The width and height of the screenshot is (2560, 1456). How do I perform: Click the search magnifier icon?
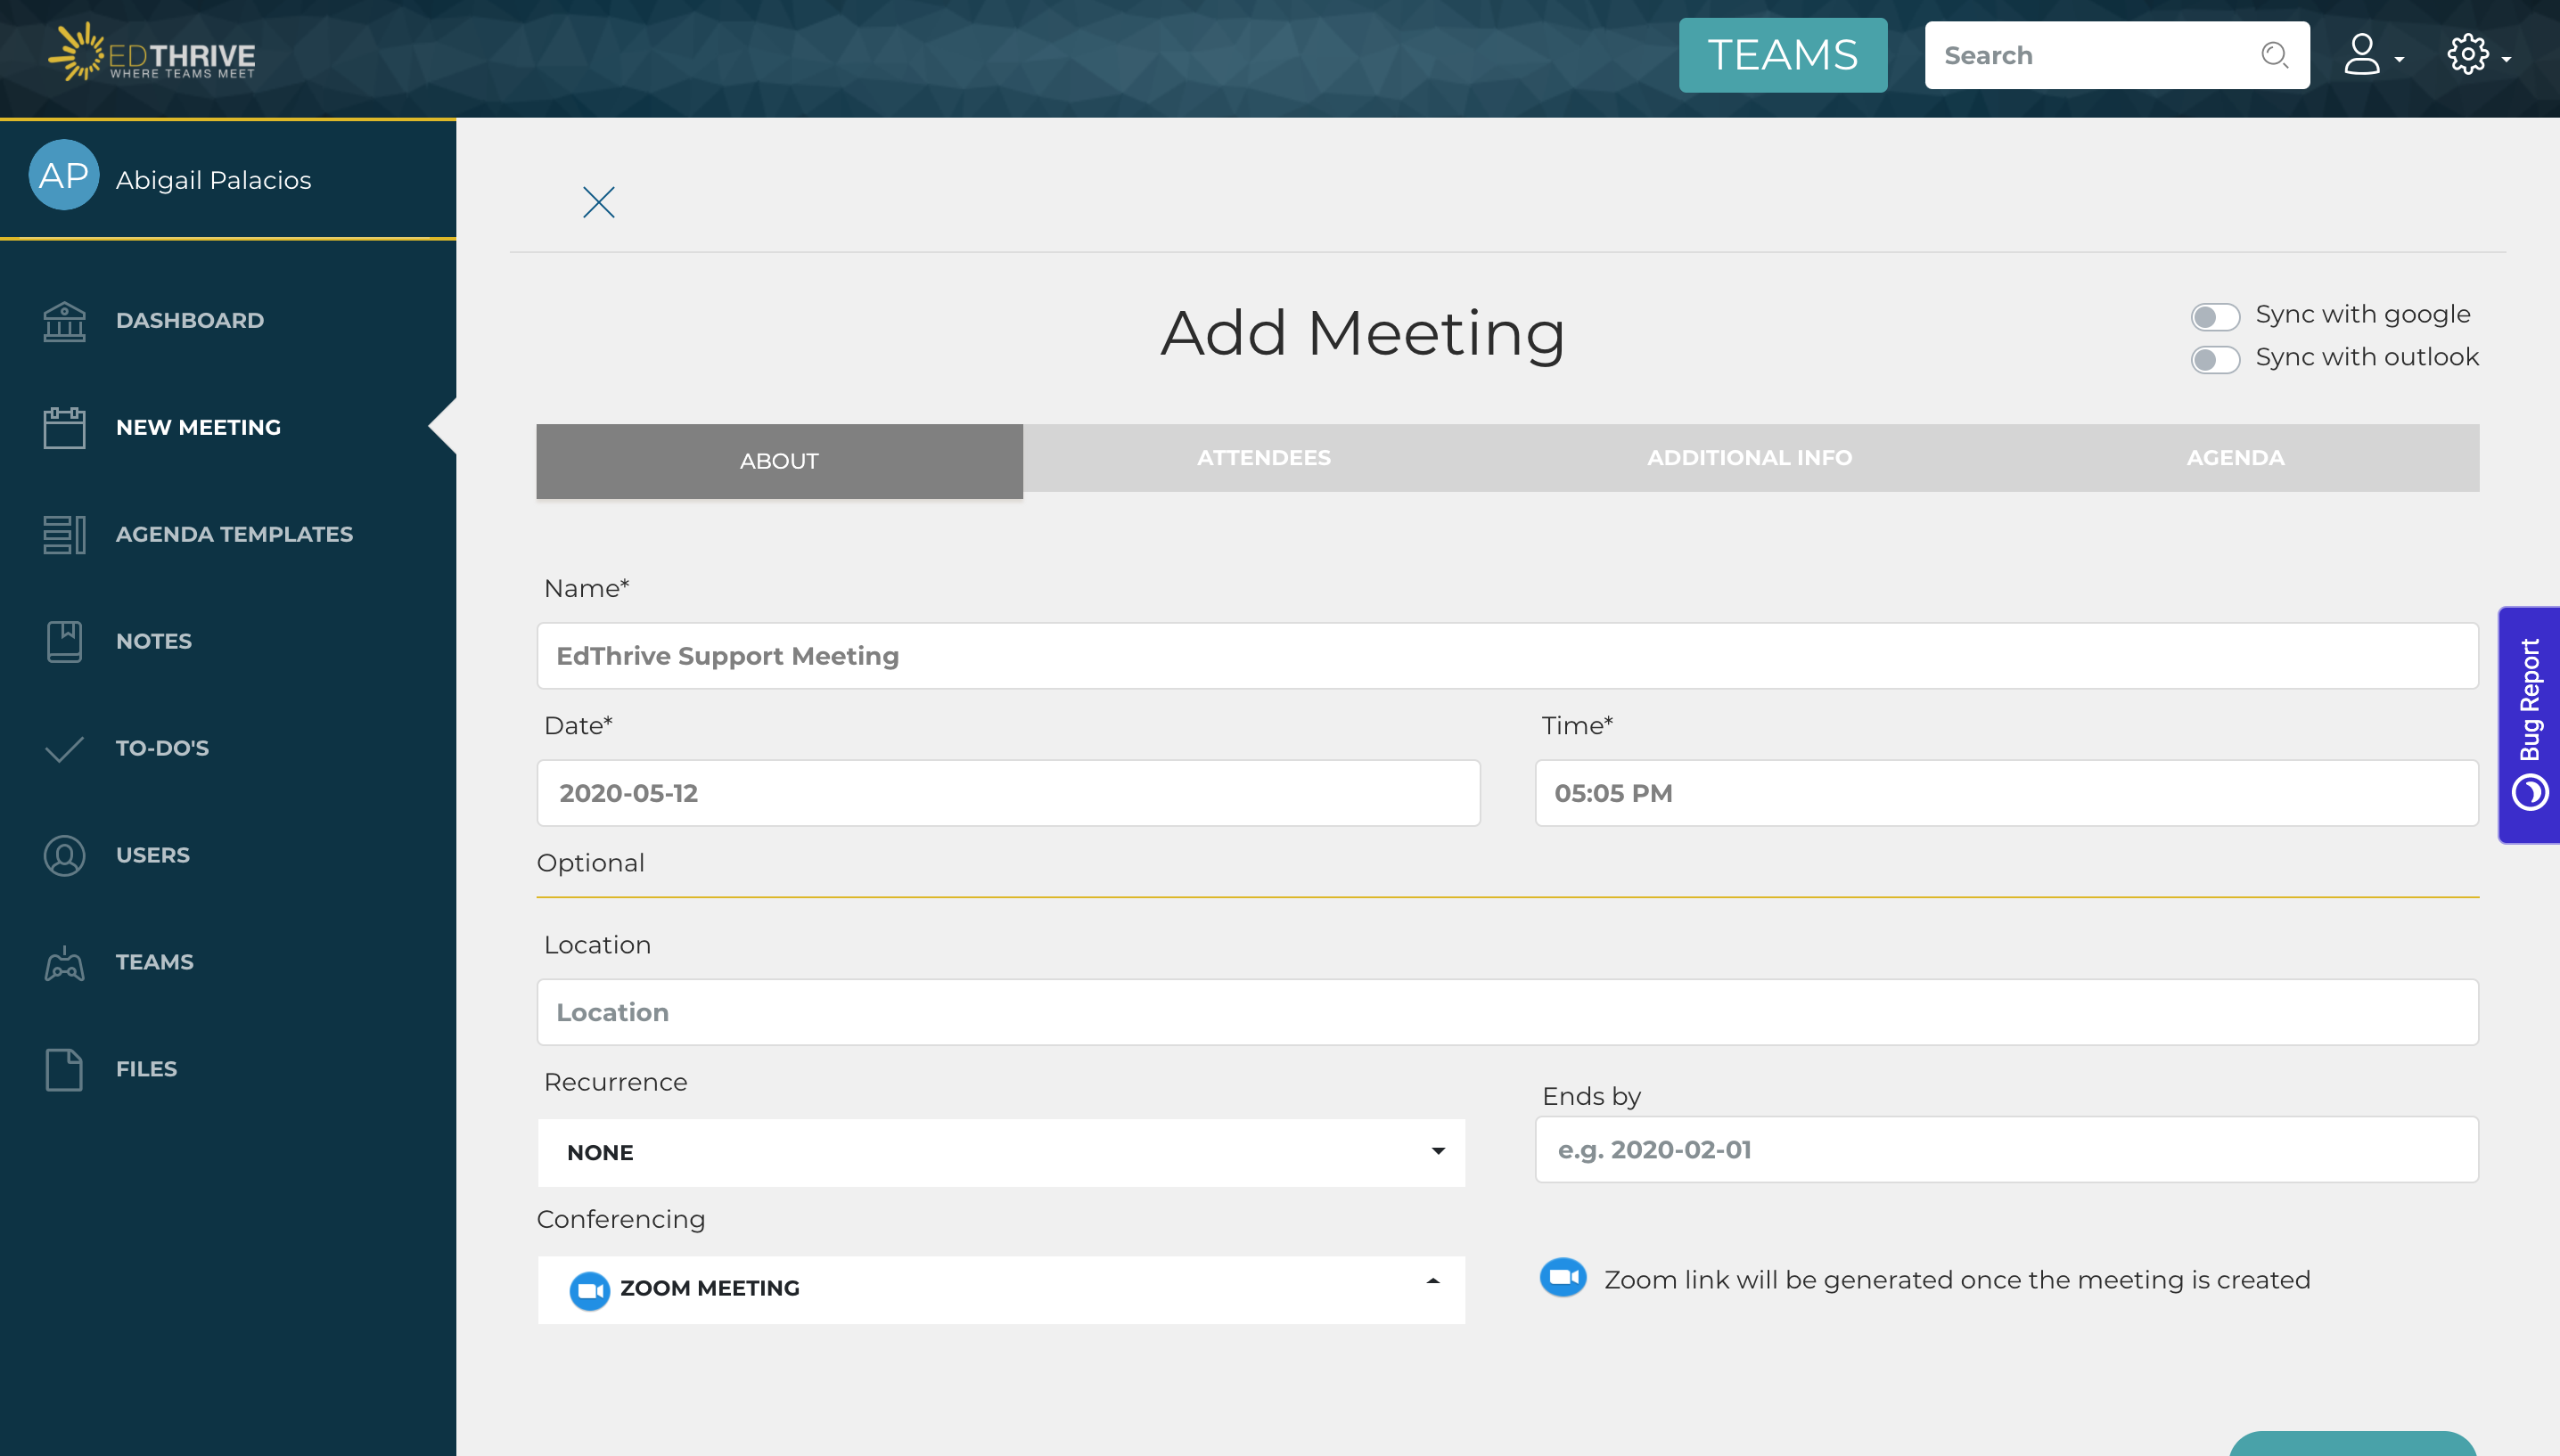[2274, 55]
